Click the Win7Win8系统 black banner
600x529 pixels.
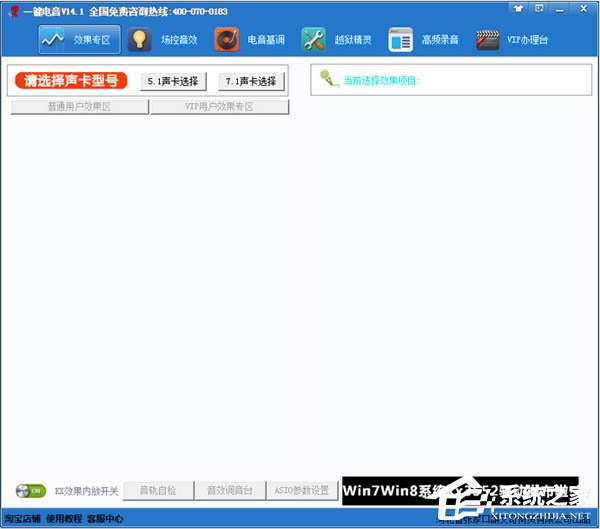(460, 491)
